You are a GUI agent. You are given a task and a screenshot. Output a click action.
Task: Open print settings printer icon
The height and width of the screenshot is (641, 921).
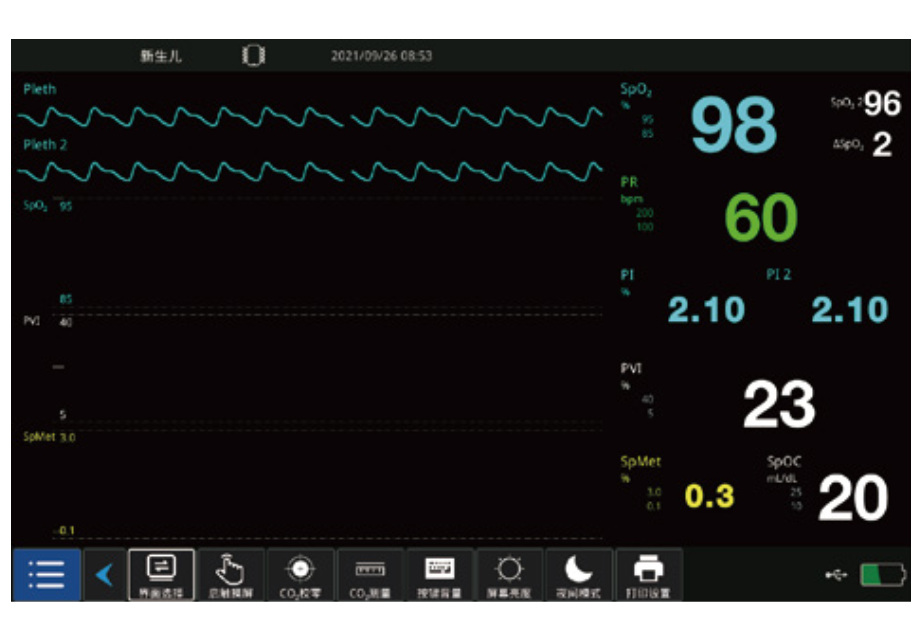click(x=648, y=575)
